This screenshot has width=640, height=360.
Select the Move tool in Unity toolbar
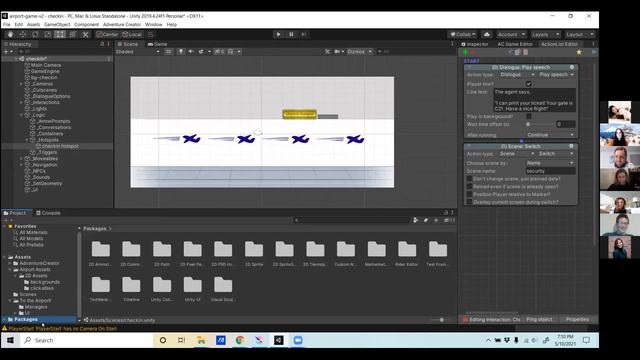click(x=23, y=35)
